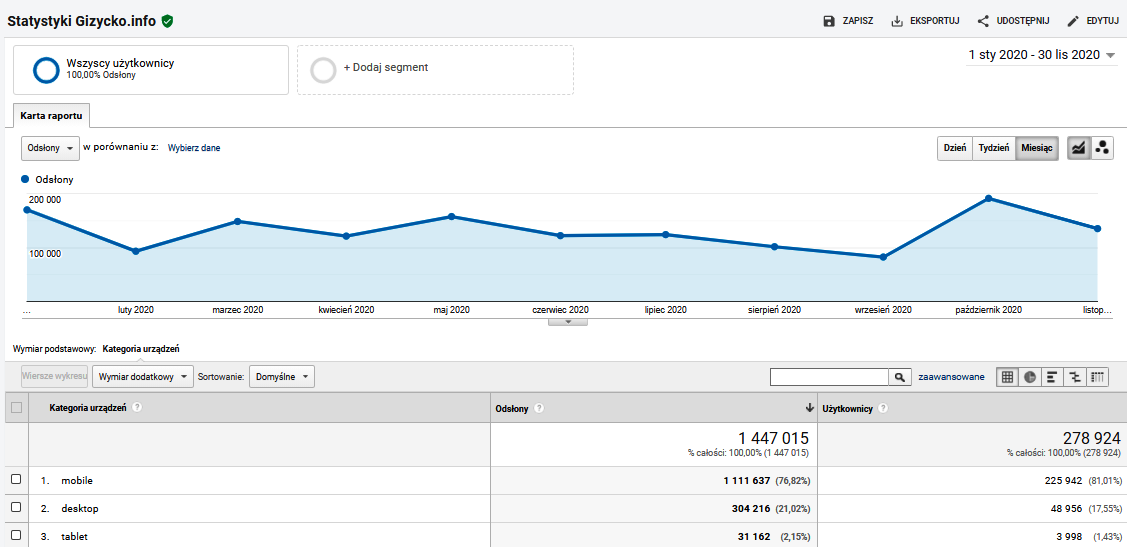The image size is (1127, 547).
Task: Switch to the motion chart (dots) icon
Action: [x=1102, y=148]
